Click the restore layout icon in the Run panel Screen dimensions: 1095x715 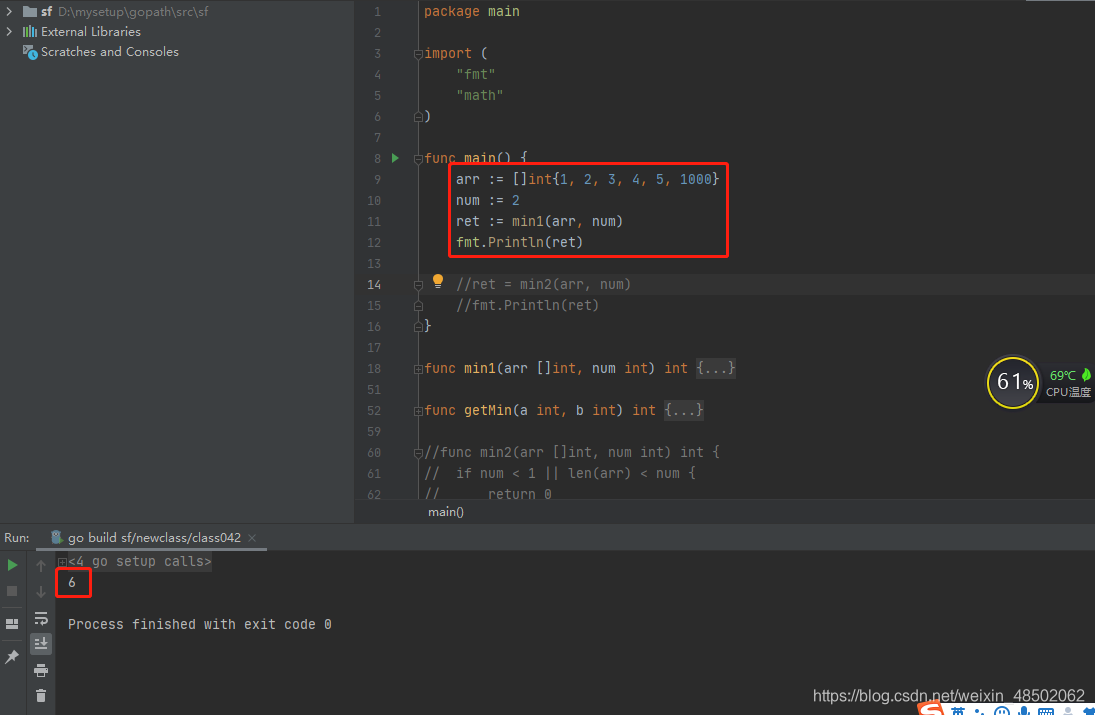tap(12, 624)
